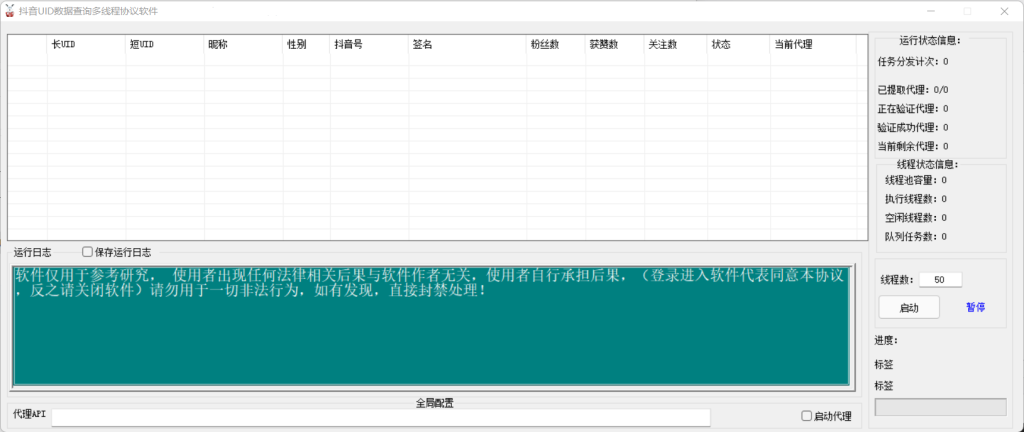Click the blue 暂停 link
Viewport: 1024px width, 432px height.
click(x=976, y=307)
